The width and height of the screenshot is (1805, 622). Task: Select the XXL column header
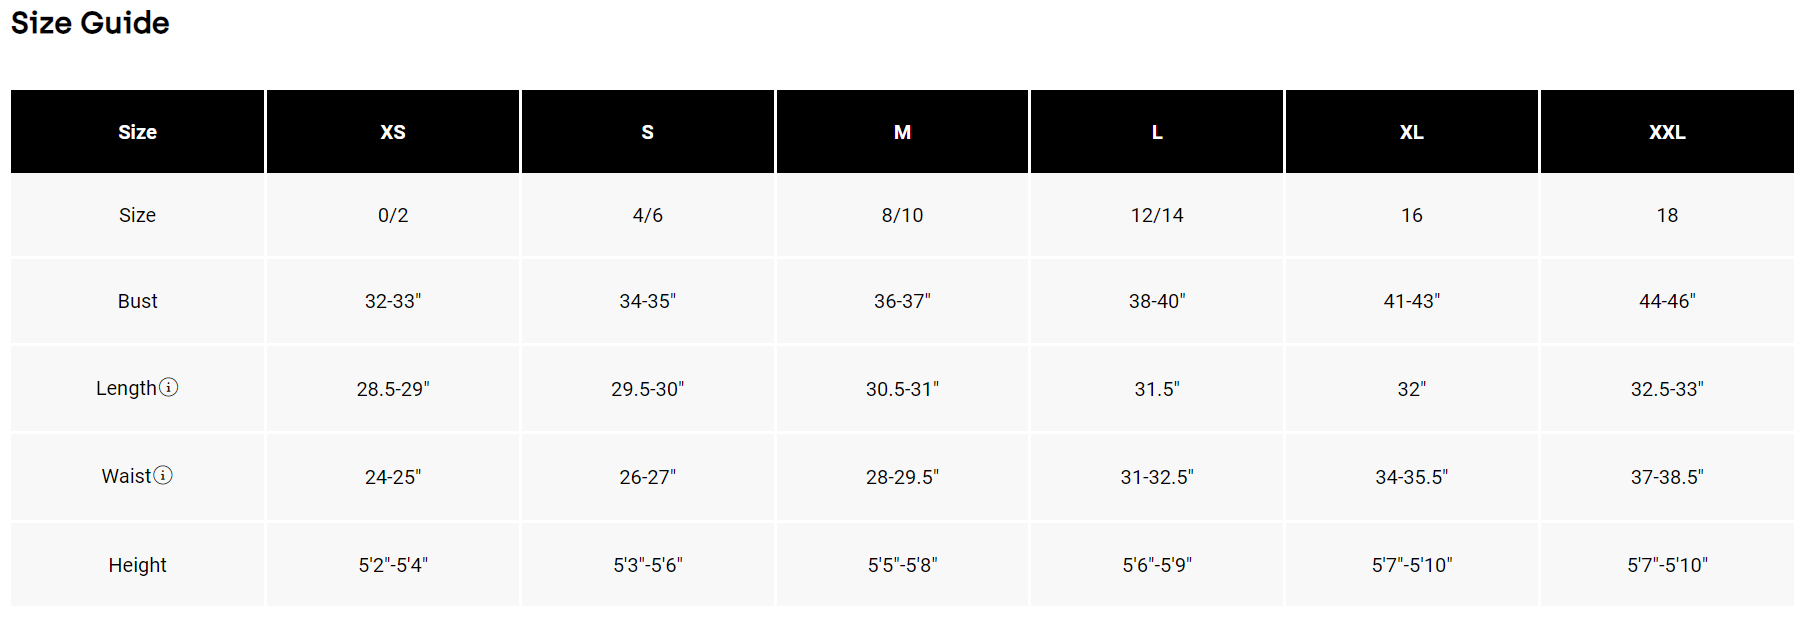[x=1667, y=132]
